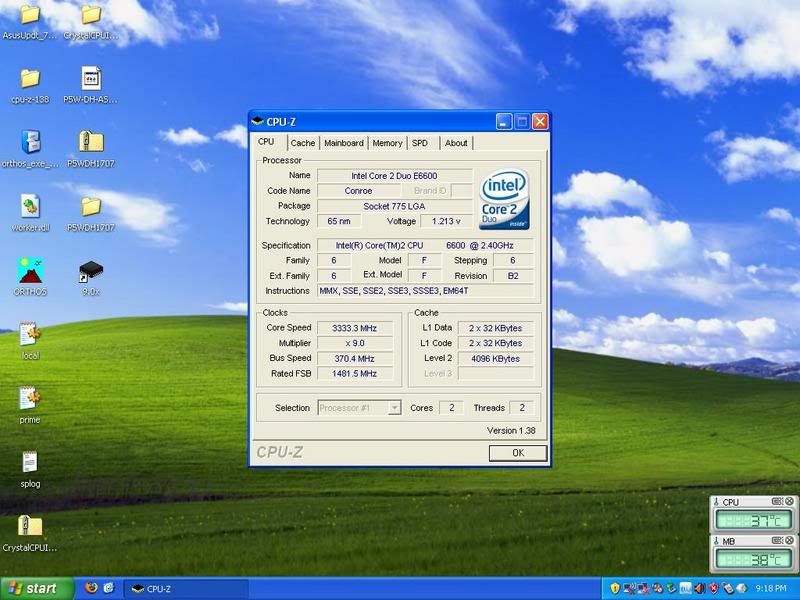Screen dimensions: 800x600
Task: Open the Windows start menu
Action: tap(36, 588)
